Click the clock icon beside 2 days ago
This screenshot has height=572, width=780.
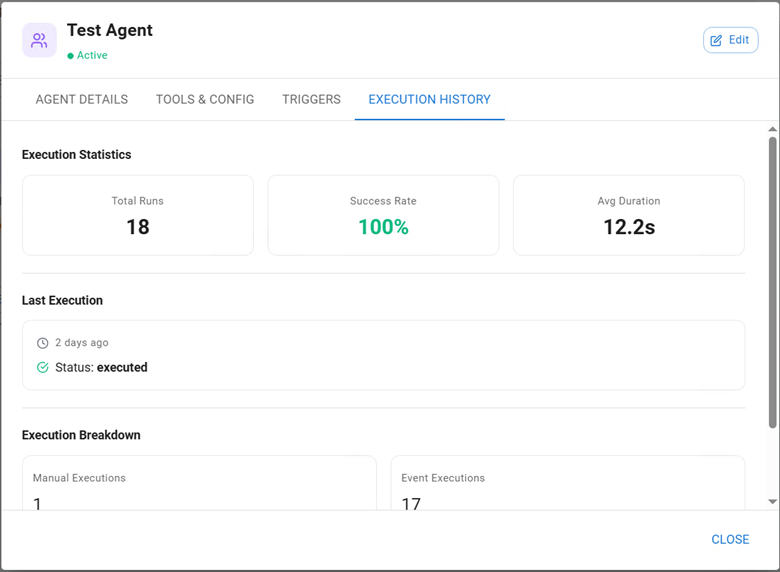pos(42,343)
